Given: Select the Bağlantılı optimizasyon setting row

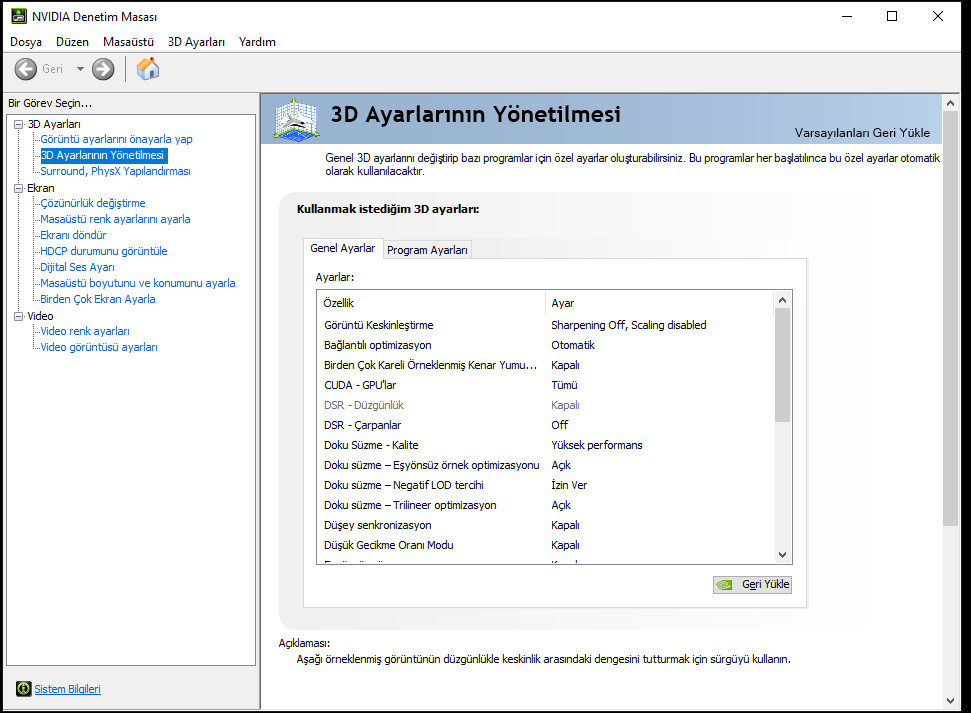Looking at the screenshot, I should (545, 345).
